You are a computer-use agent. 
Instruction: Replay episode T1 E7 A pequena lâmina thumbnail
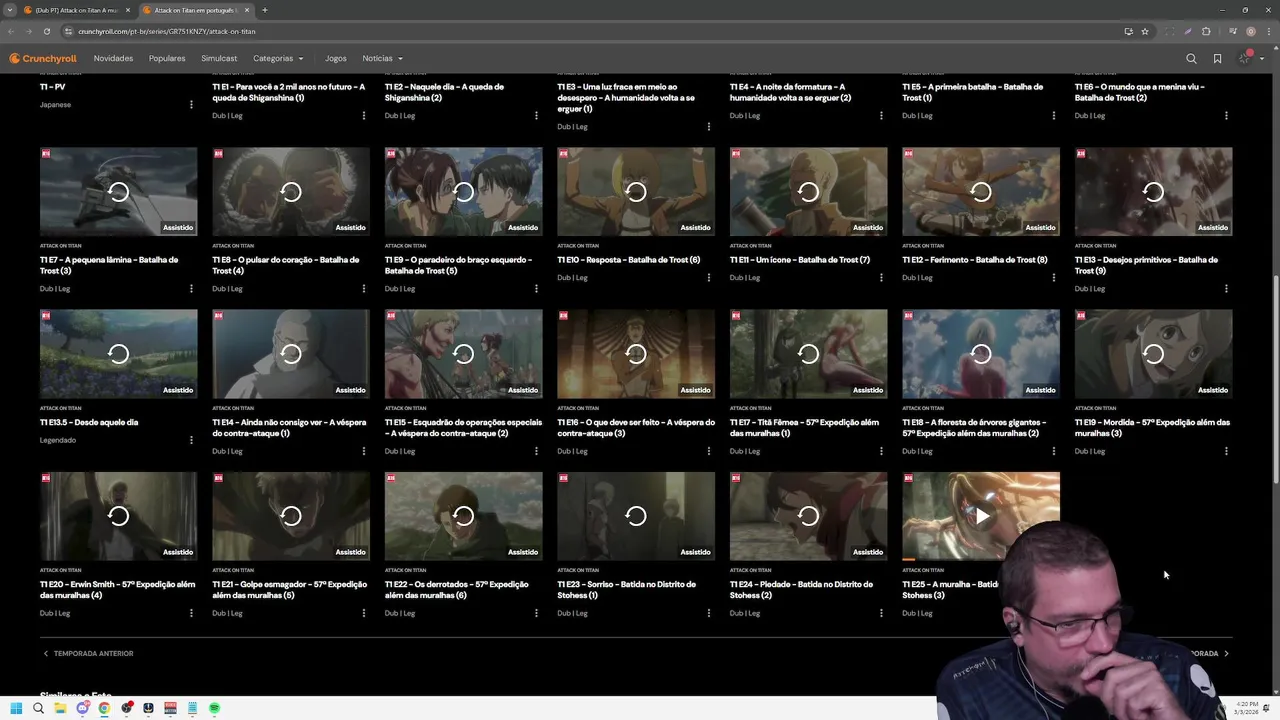click(119, 192)
